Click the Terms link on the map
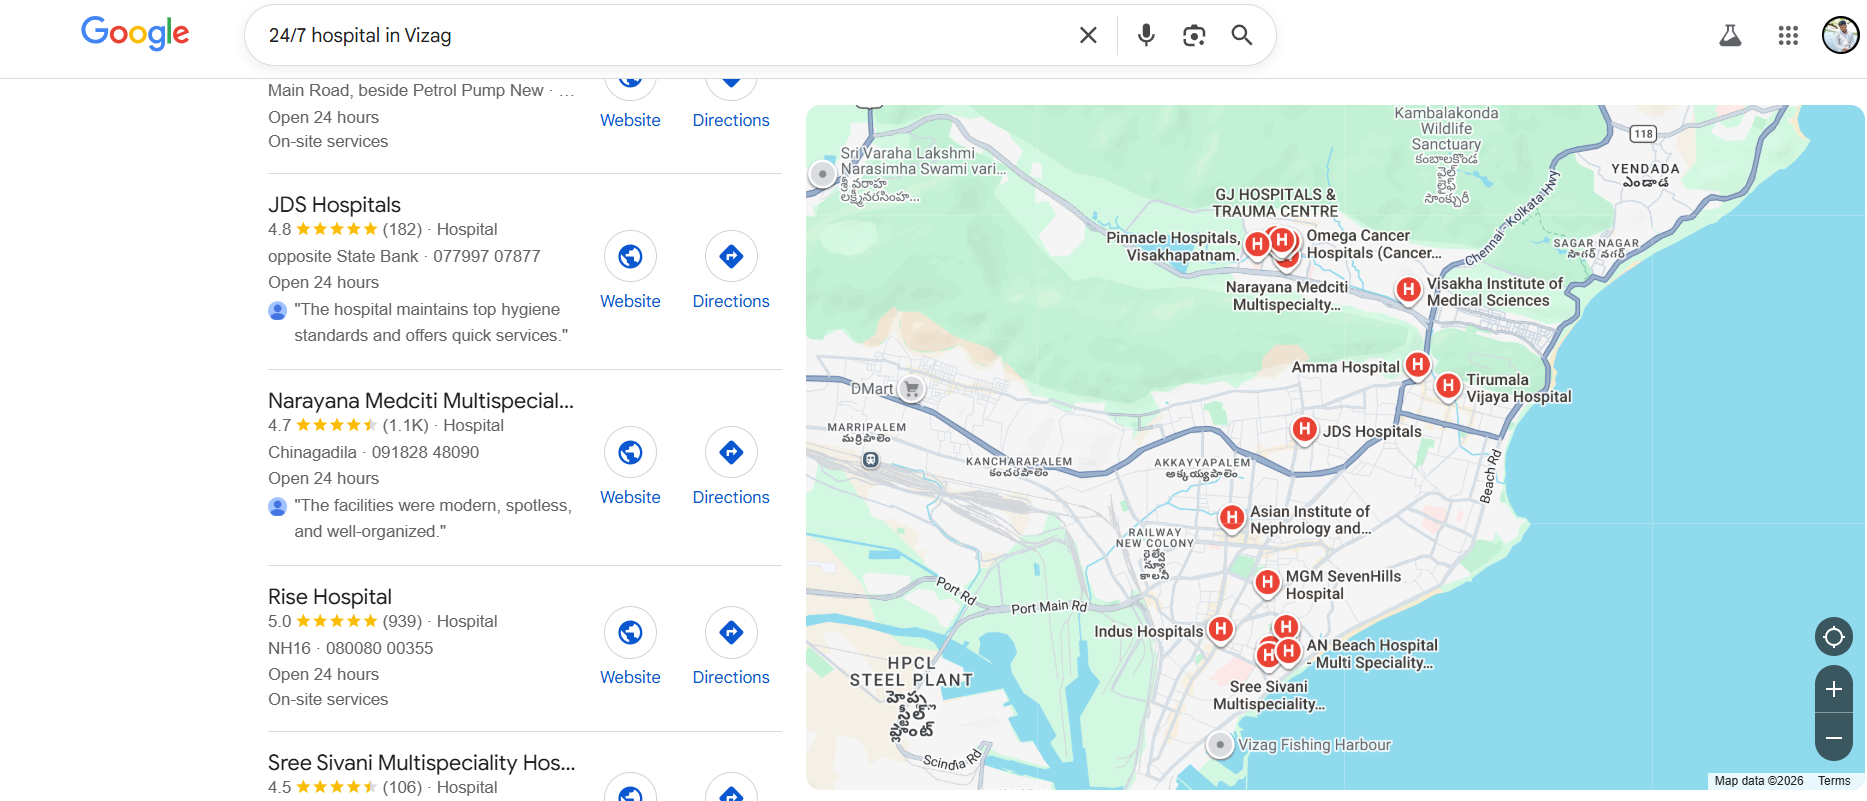The height and width of the screenshot is (801, 1867). click(x=1834, y=781)
